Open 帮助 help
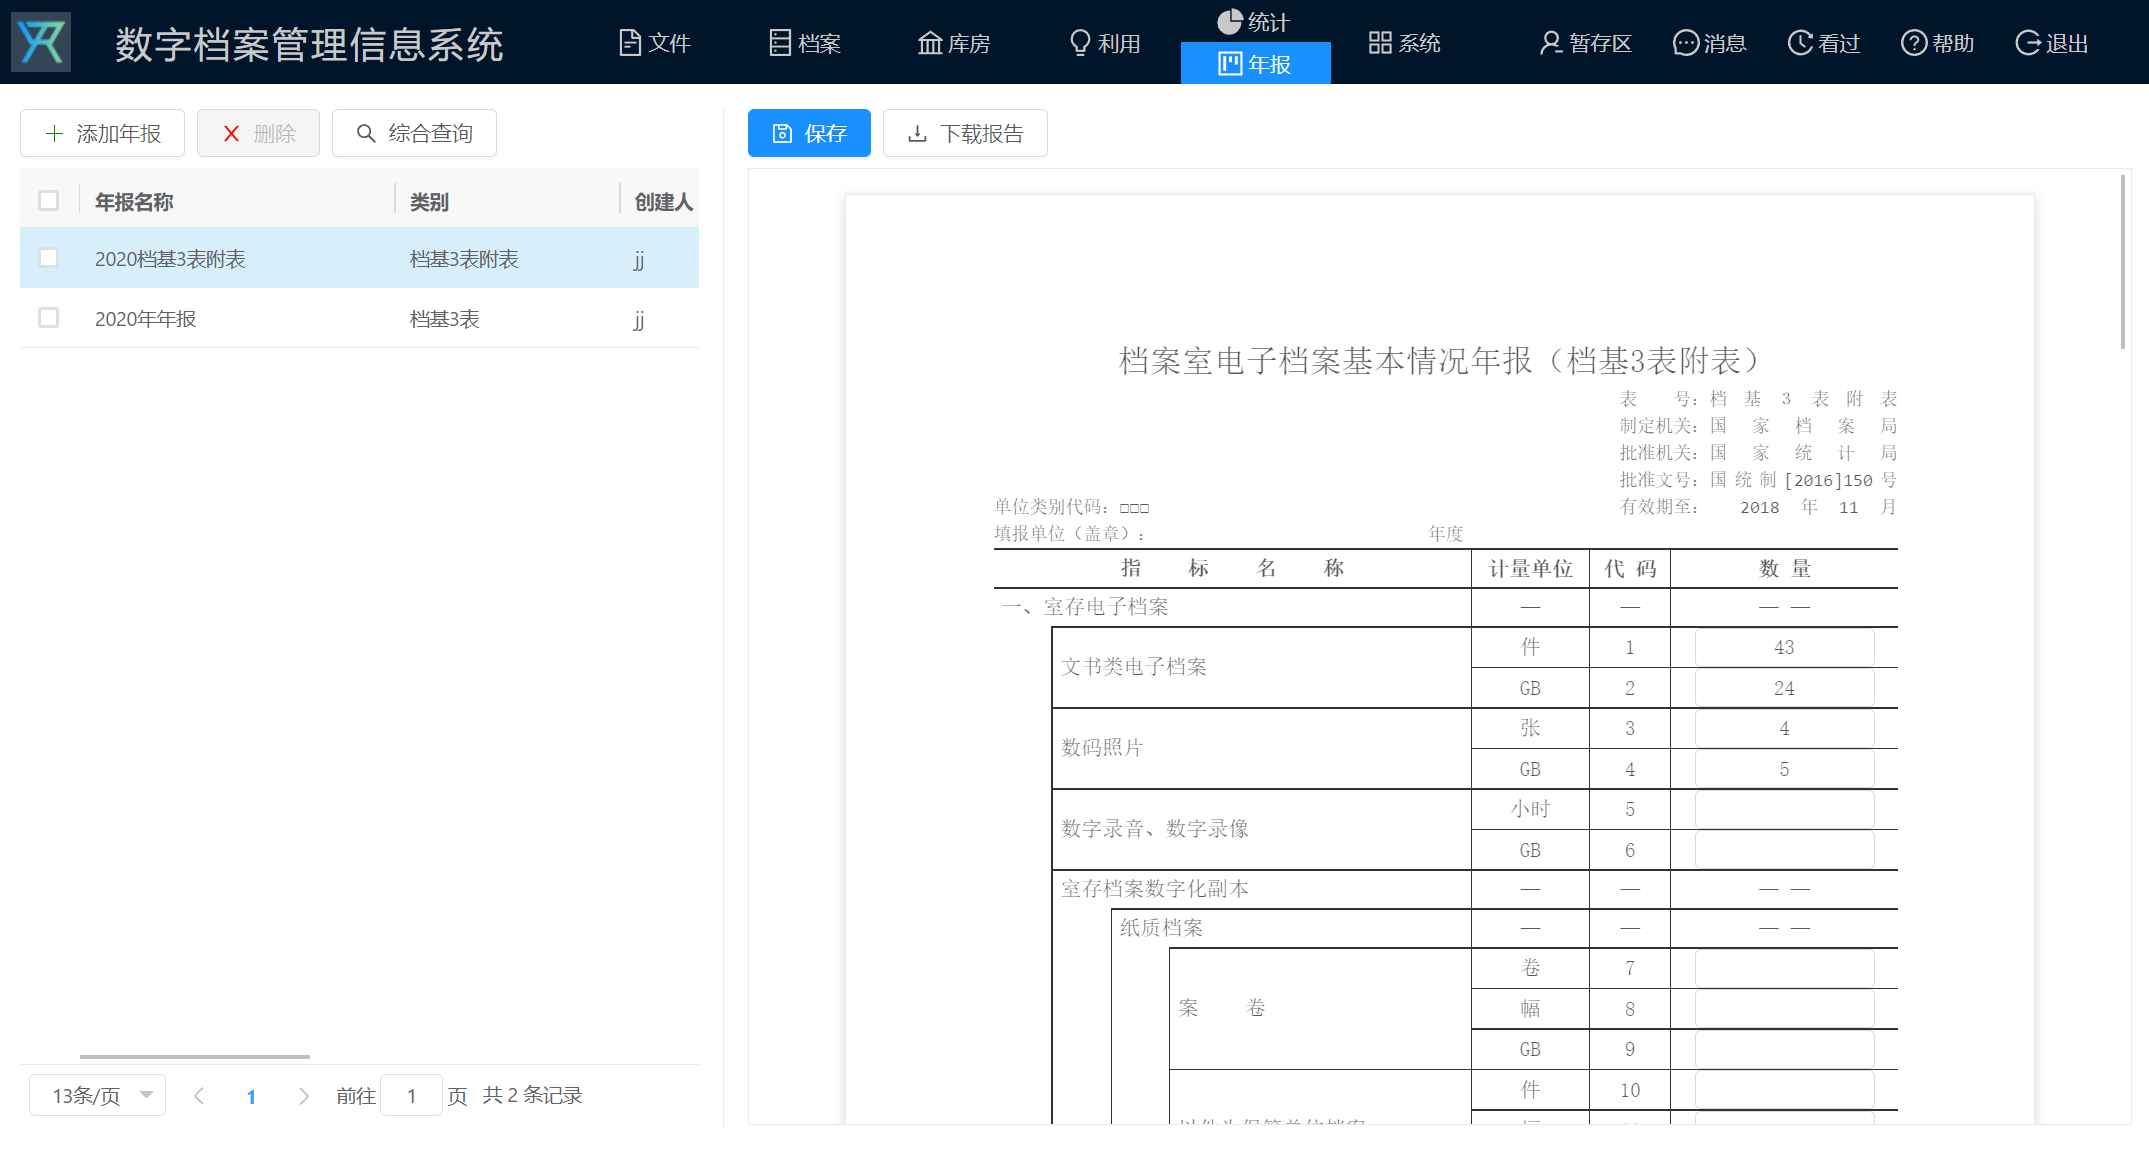Viewport: 2149px width, 1151px height. pyautogui.click(x=1938, y=43)
